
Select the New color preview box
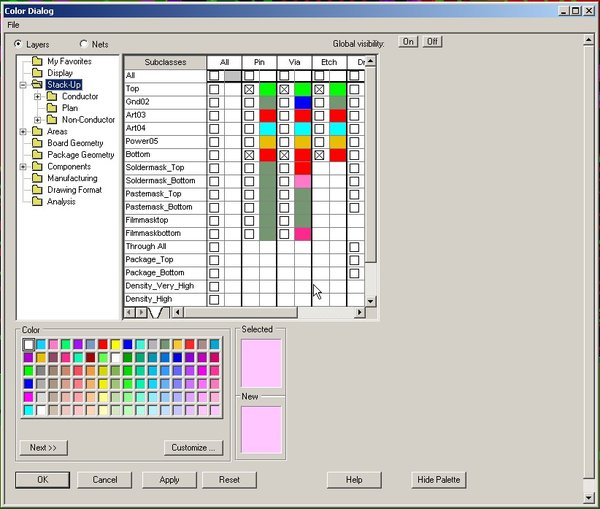coord(261,430)
